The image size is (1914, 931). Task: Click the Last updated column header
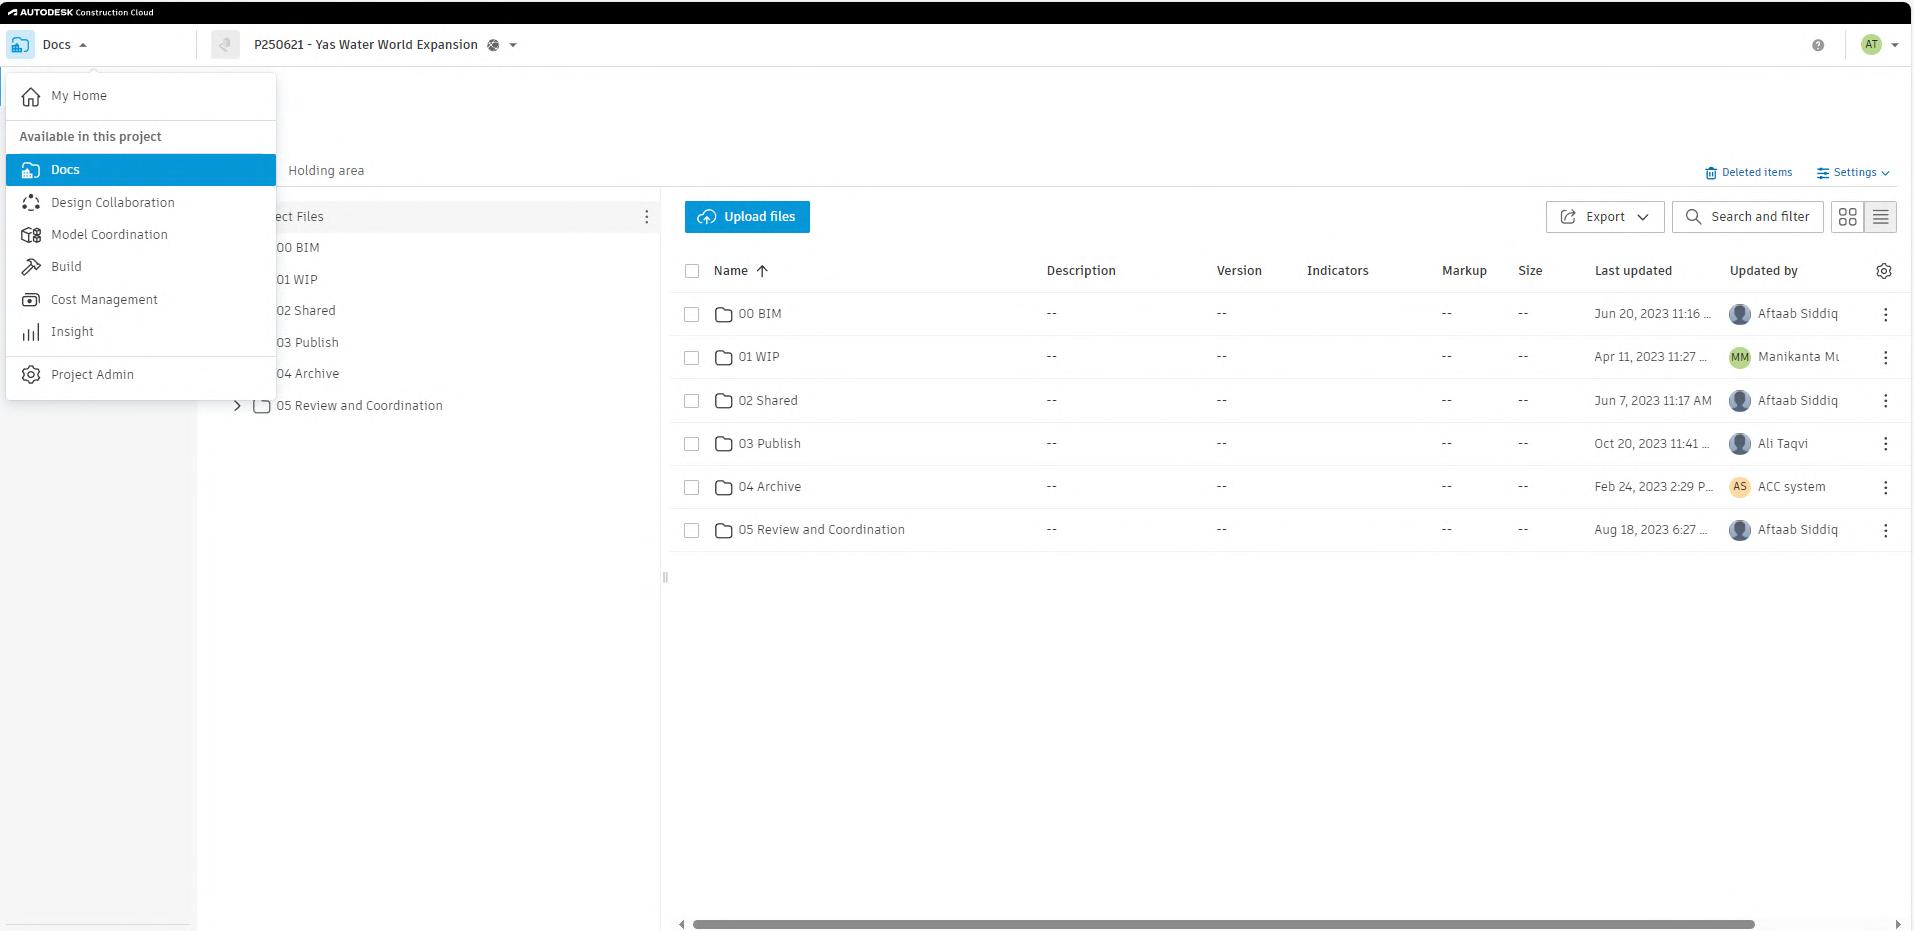point(1633,271)
